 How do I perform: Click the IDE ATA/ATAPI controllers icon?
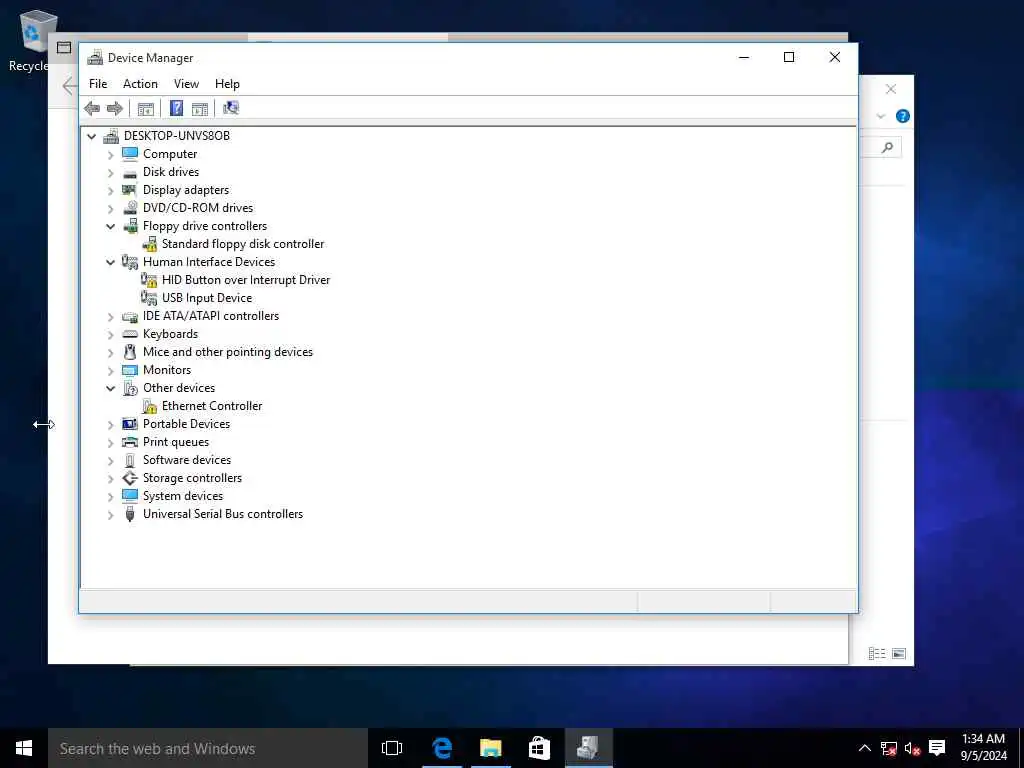[130, 316]
